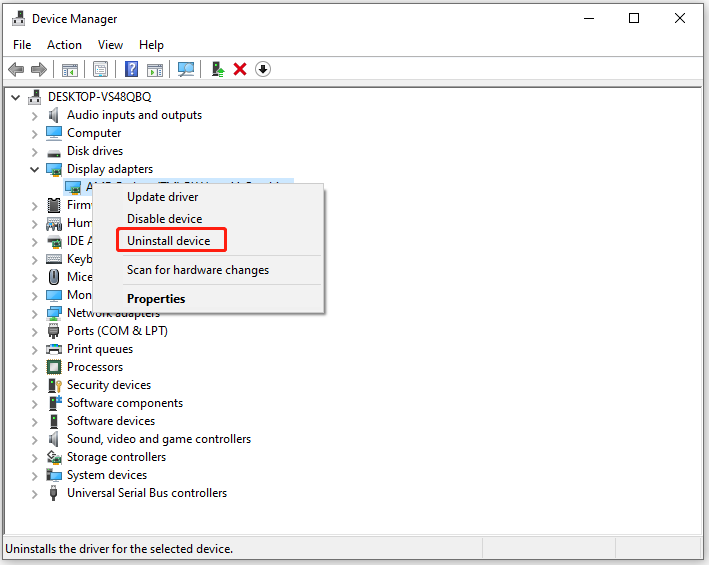
Task: Expand the Network adapters category
Action: click(34, 314)
